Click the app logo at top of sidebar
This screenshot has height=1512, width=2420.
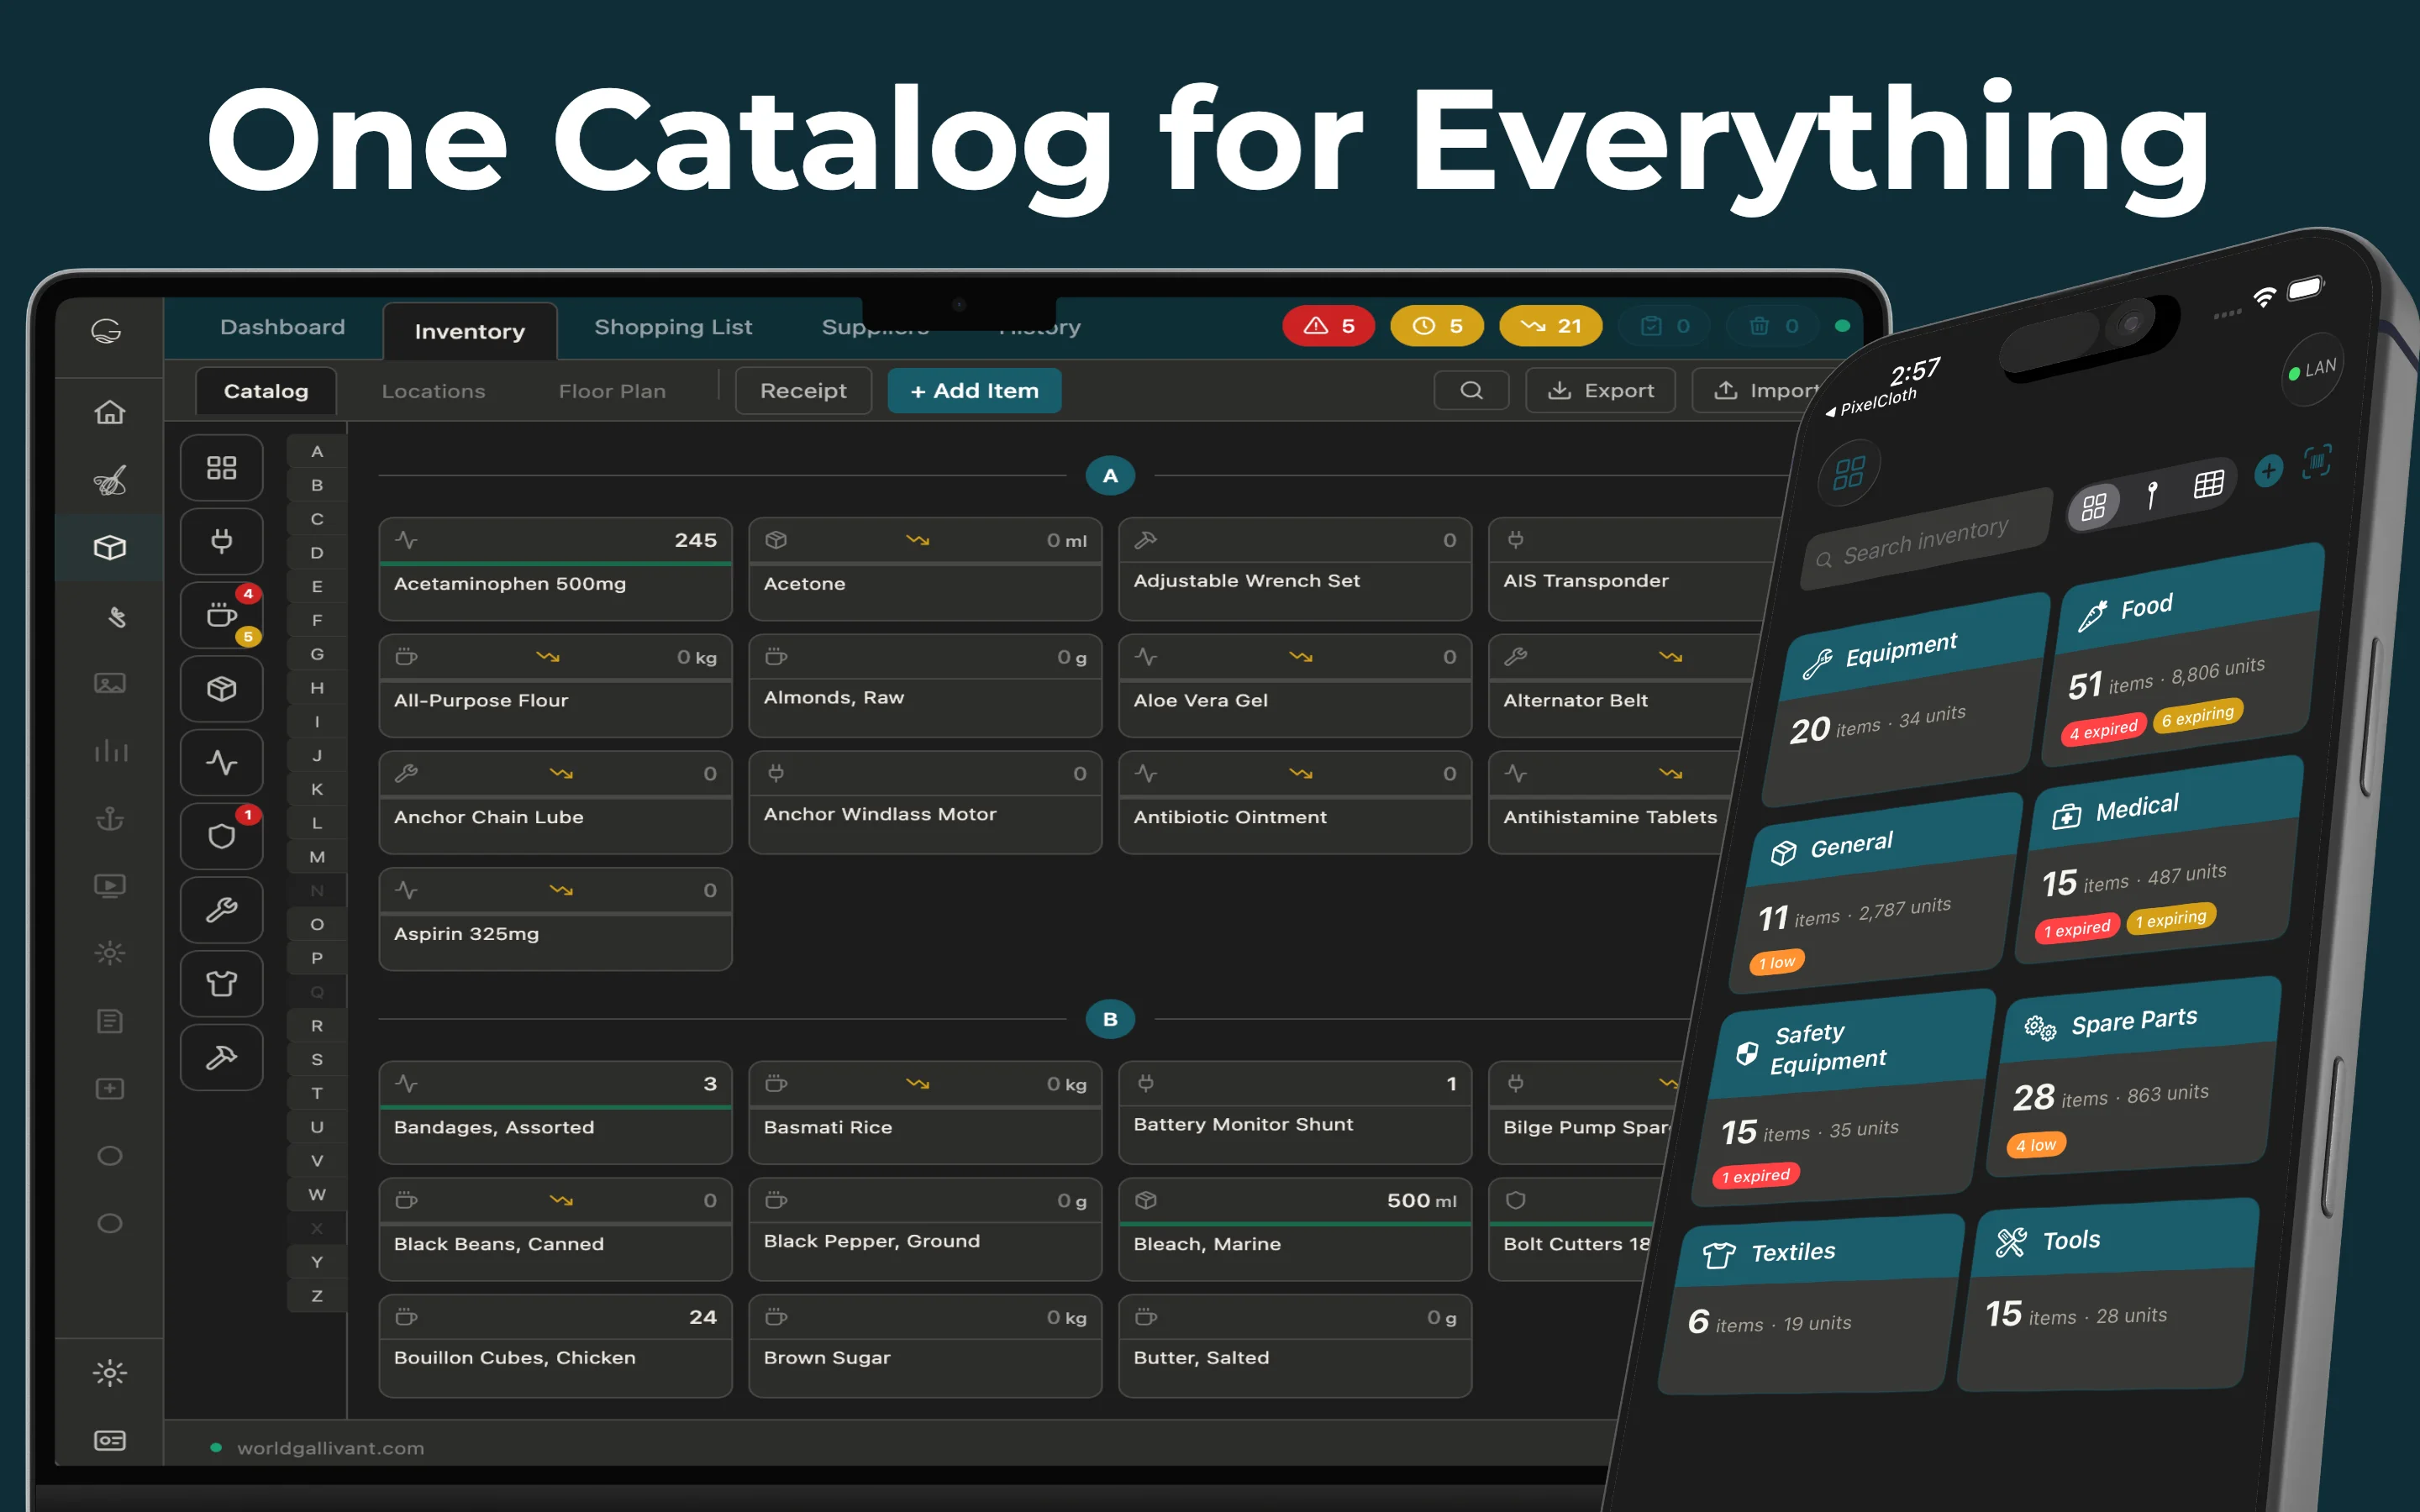point(107,330)
